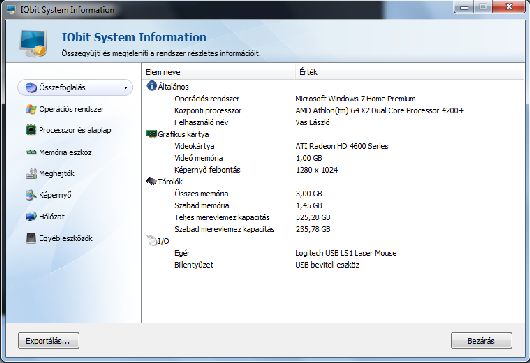Click the 1280 x 1024 resolution value
The image size is (530, 363).
(x=317, y=170)
